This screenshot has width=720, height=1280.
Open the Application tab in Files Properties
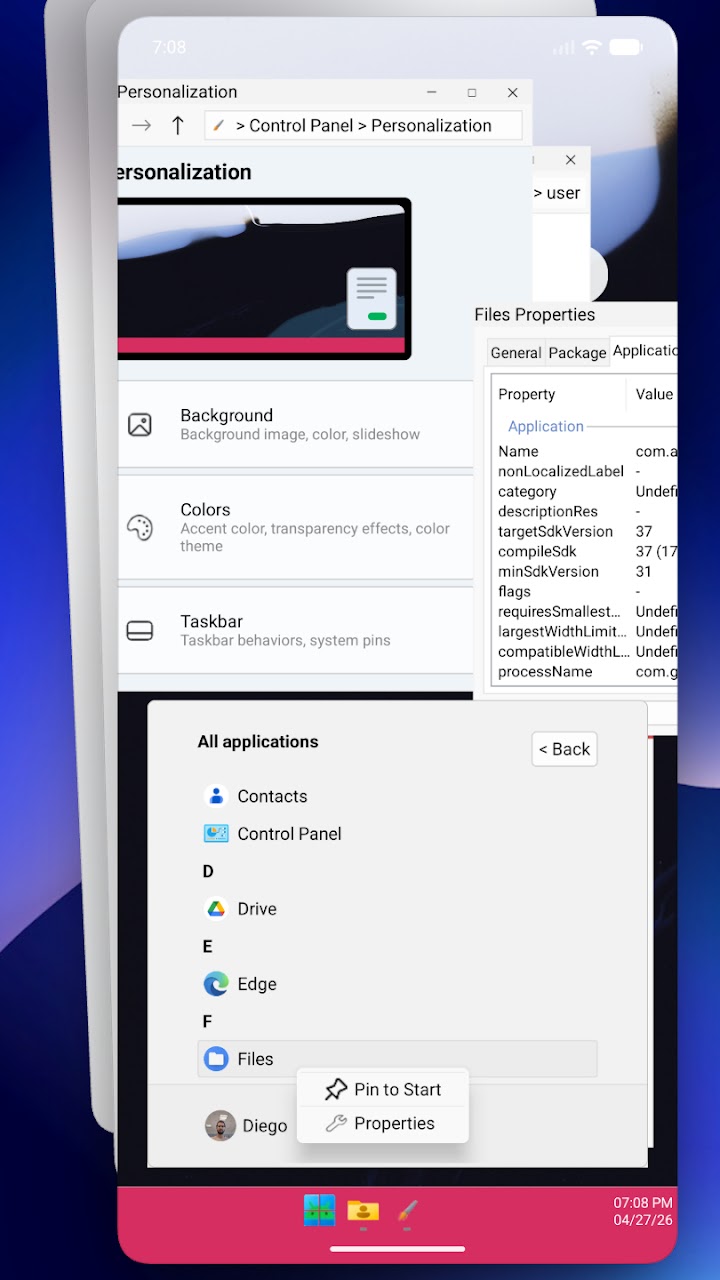tap(644, 350)
